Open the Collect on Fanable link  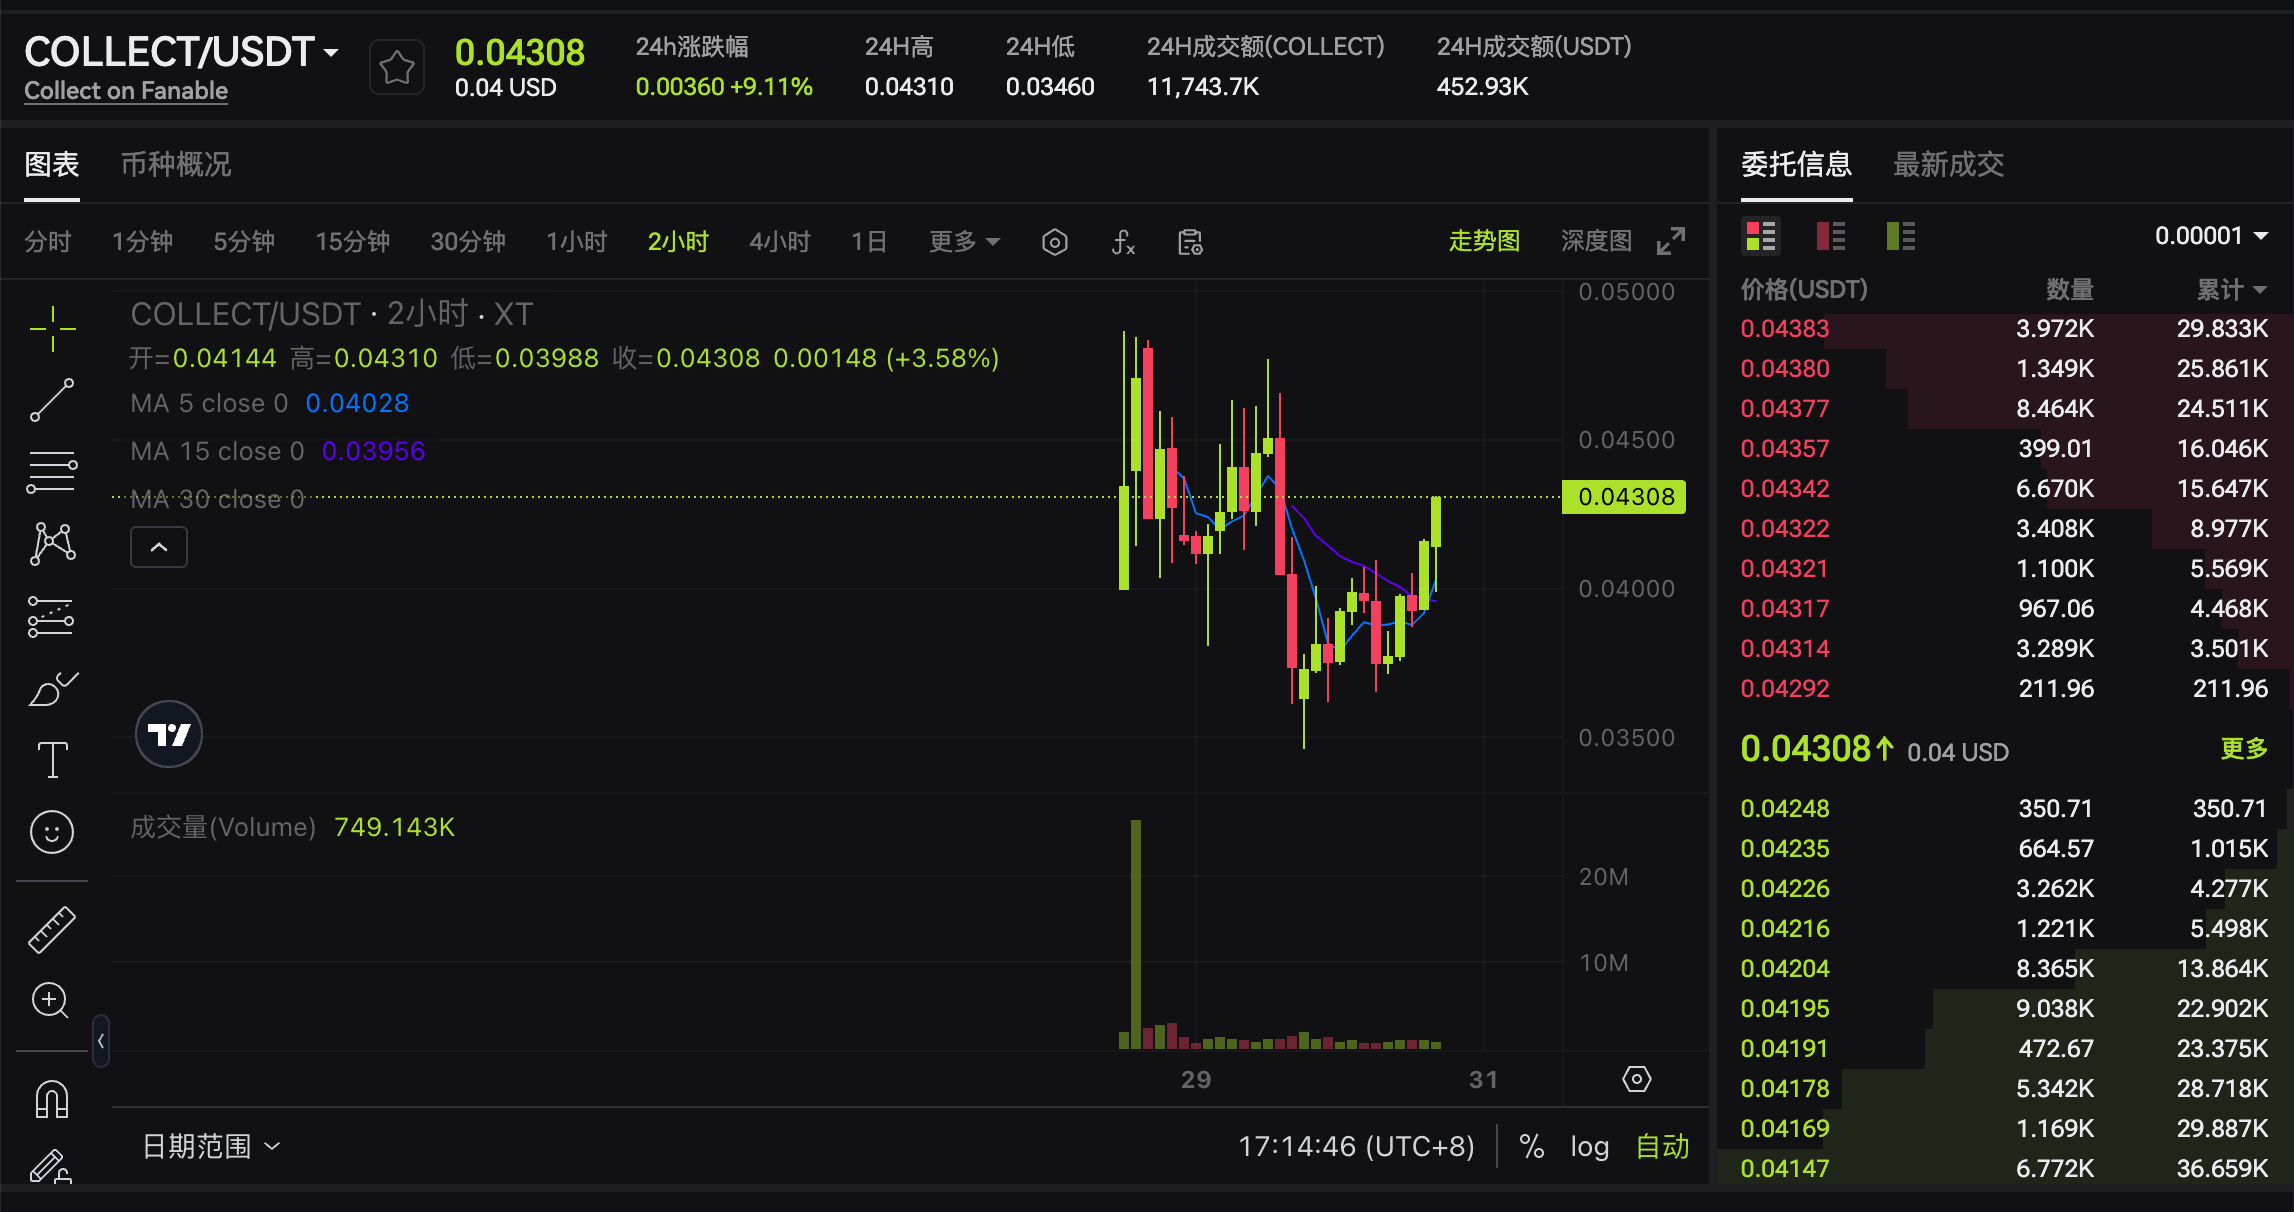coord(126,91)
